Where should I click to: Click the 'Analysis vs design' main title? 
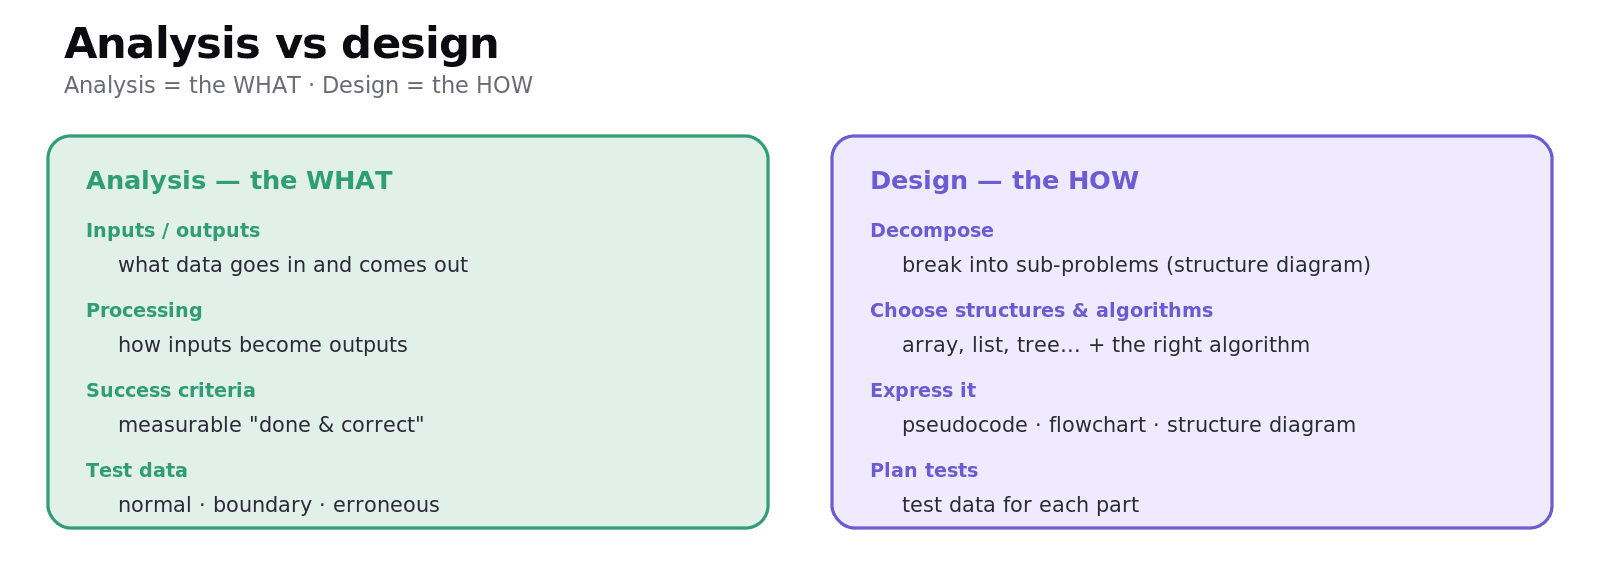click(281, 45)
